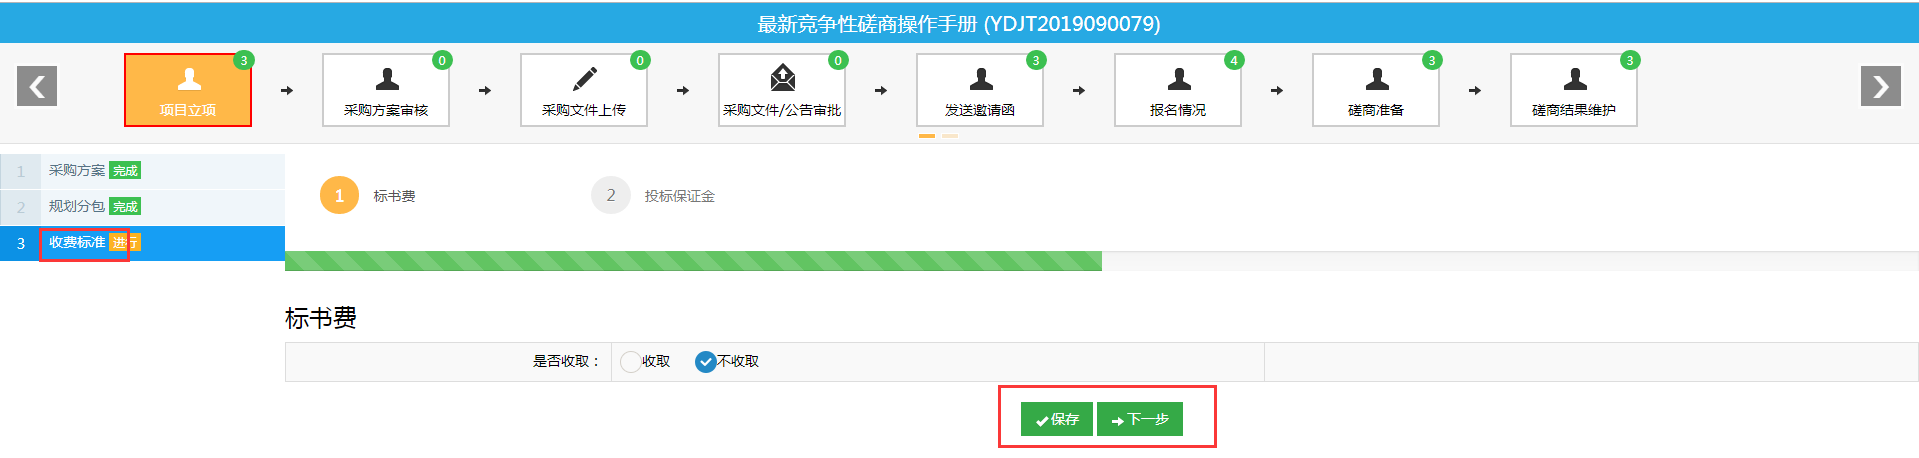Open the 项目立项 workflow step
The height and width of the screenshot is (458, 1919).
(x=188, y=90)
